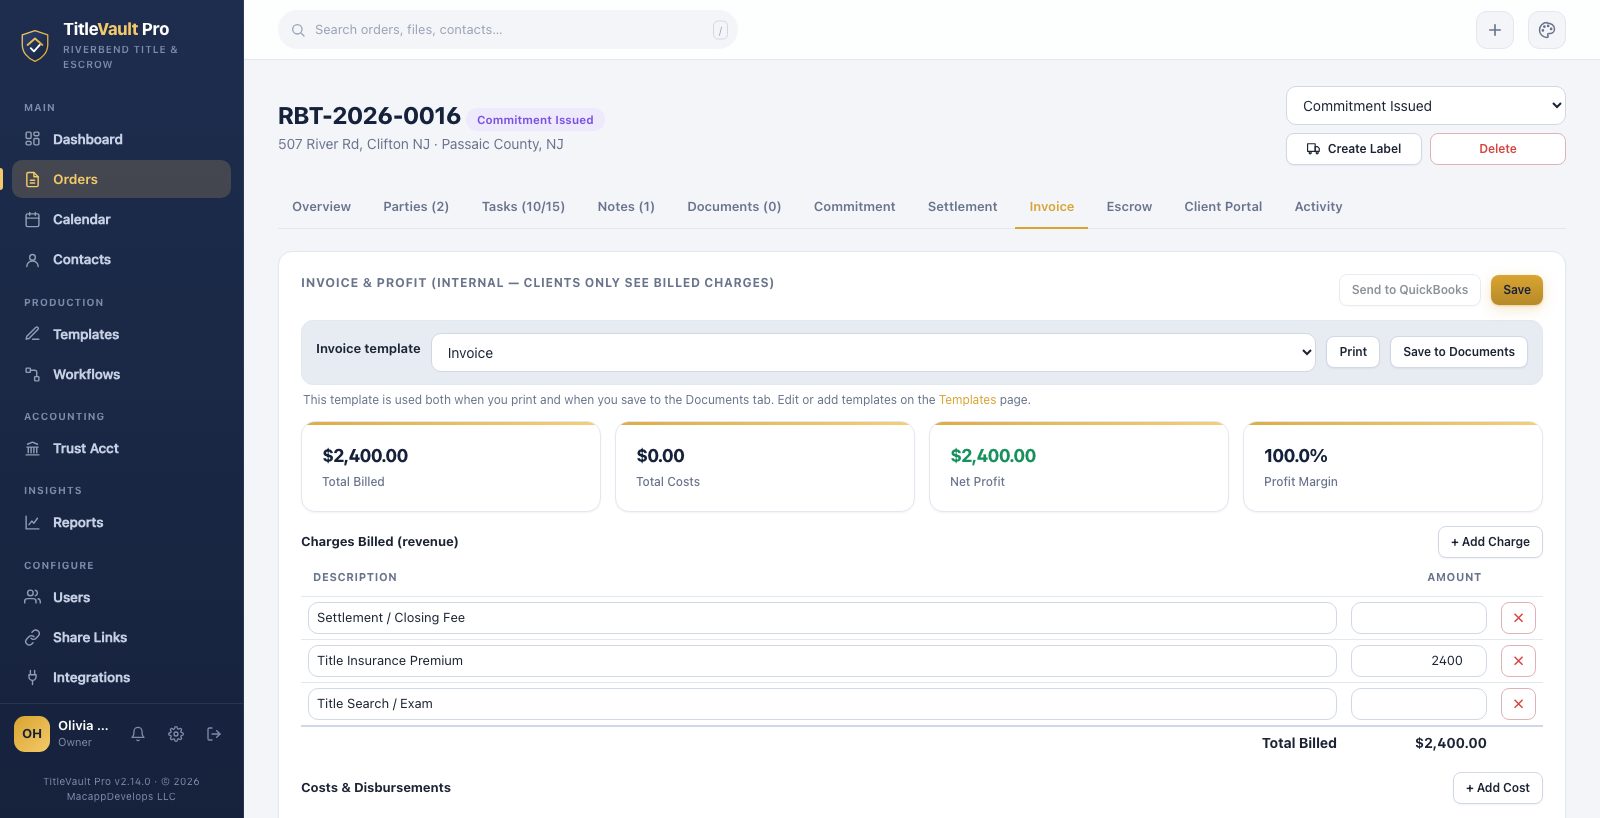Click the Send to QuickBooks button

coord(1410,290)
